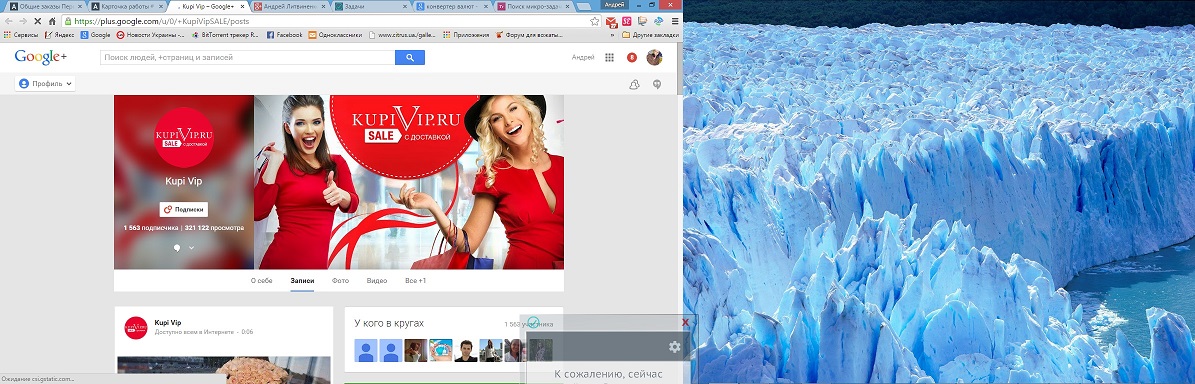Close the popup with the red X
Screen dimensions: 1195x384
(685, 322)
